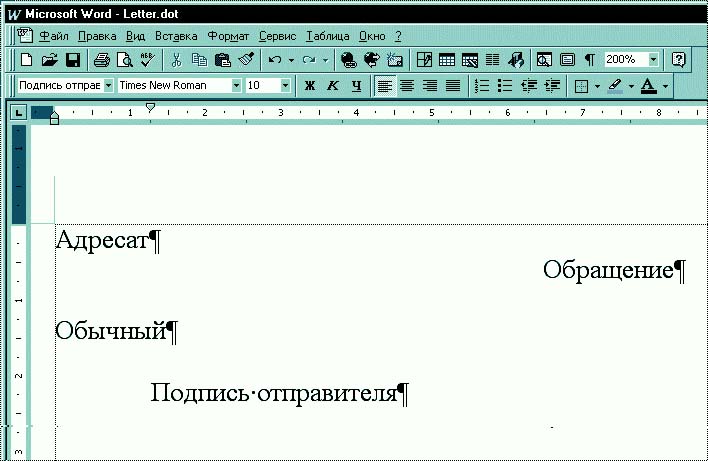
Task: Expand the Times New Roman font list
Action: [x=237, y=86]
